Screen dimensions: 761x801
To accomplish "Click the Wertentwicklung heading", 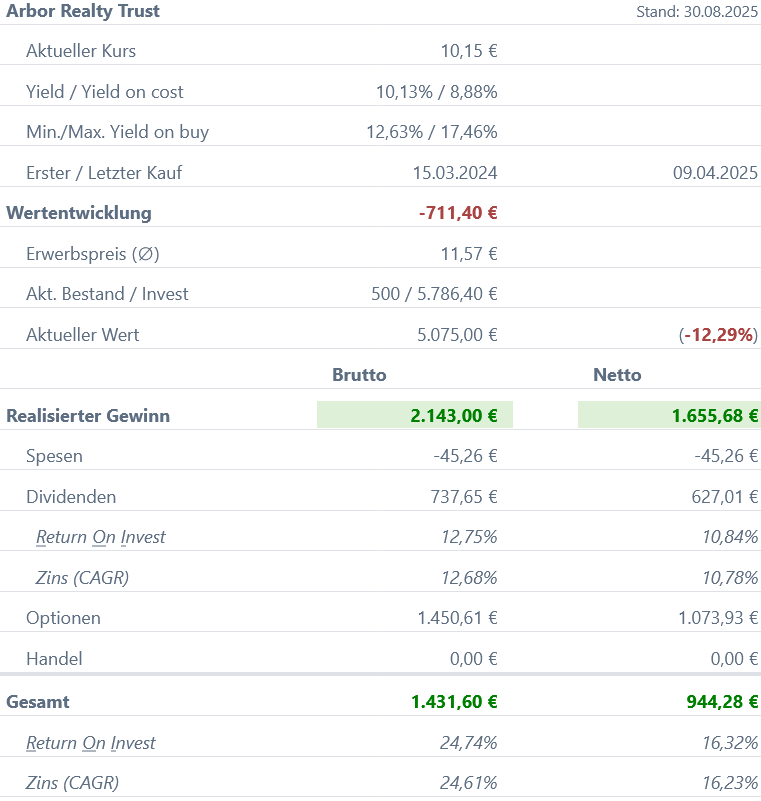I will [x=79, y=213].
